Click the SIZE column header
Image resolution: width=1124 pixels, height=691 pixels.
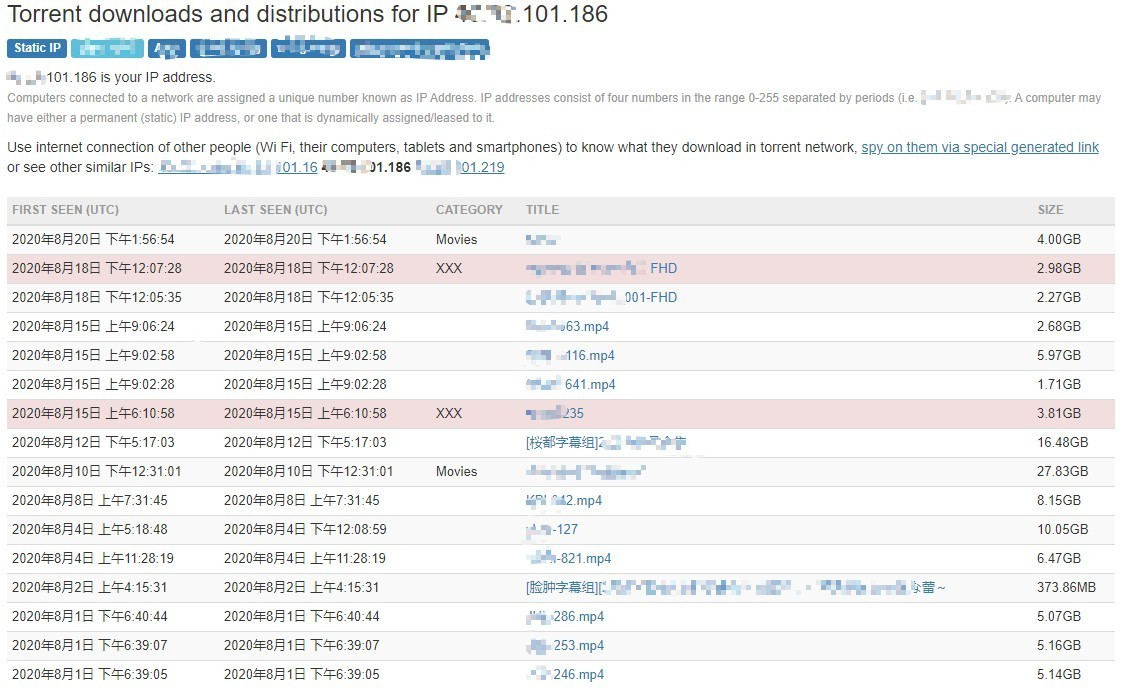[1051, 210]
